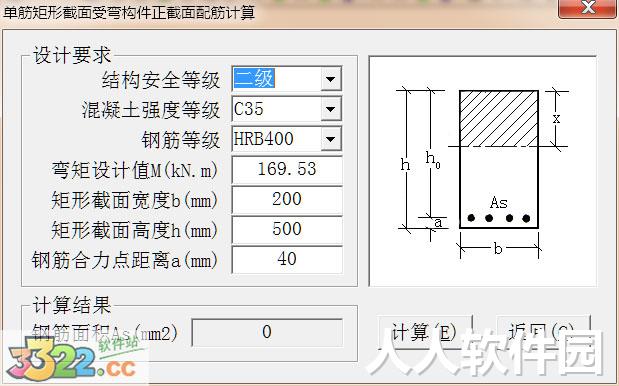Expand the 混凝土强度等级 dropdown arrow
Viewport: 619px width, 386px height.
click(331, 109)
